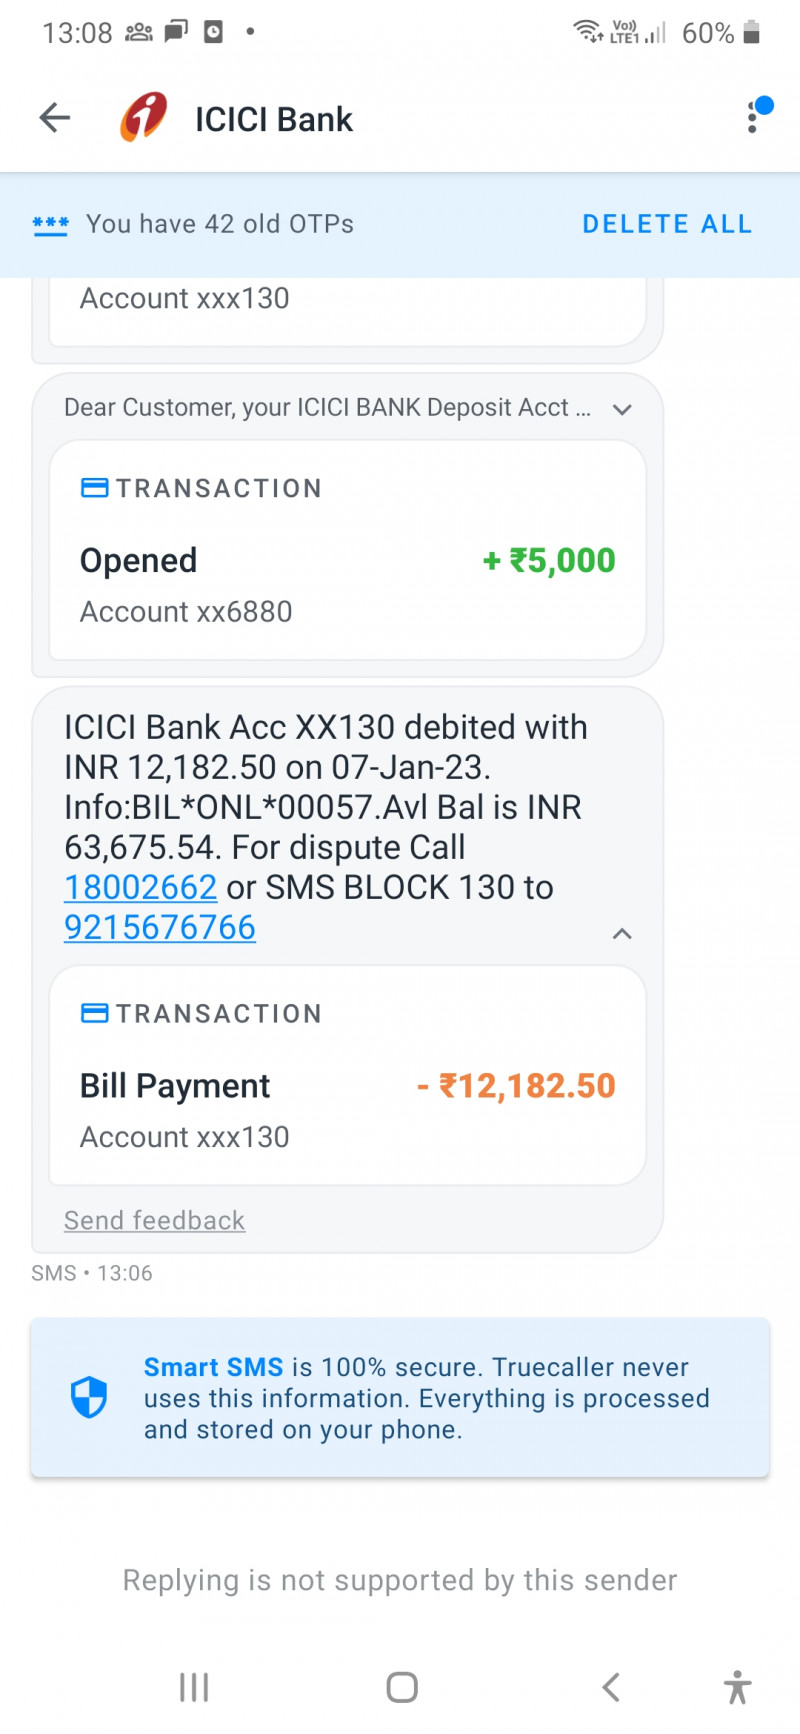Expand the Deposit Acct message
This screenshot has height=1734, width=800.
(622, 409)
